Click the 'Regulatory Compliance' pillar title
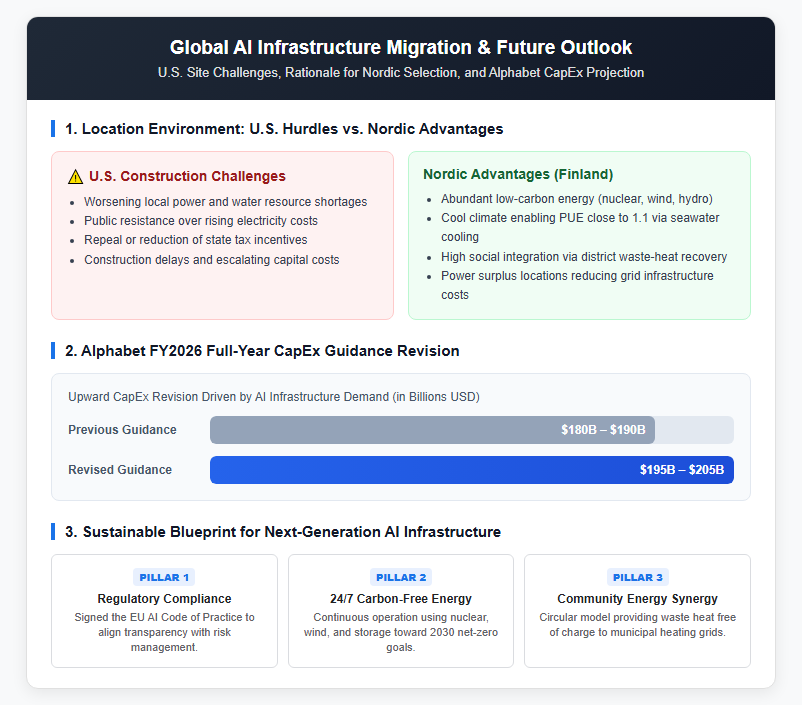This screenshot has height=705, width=802. 164,599
